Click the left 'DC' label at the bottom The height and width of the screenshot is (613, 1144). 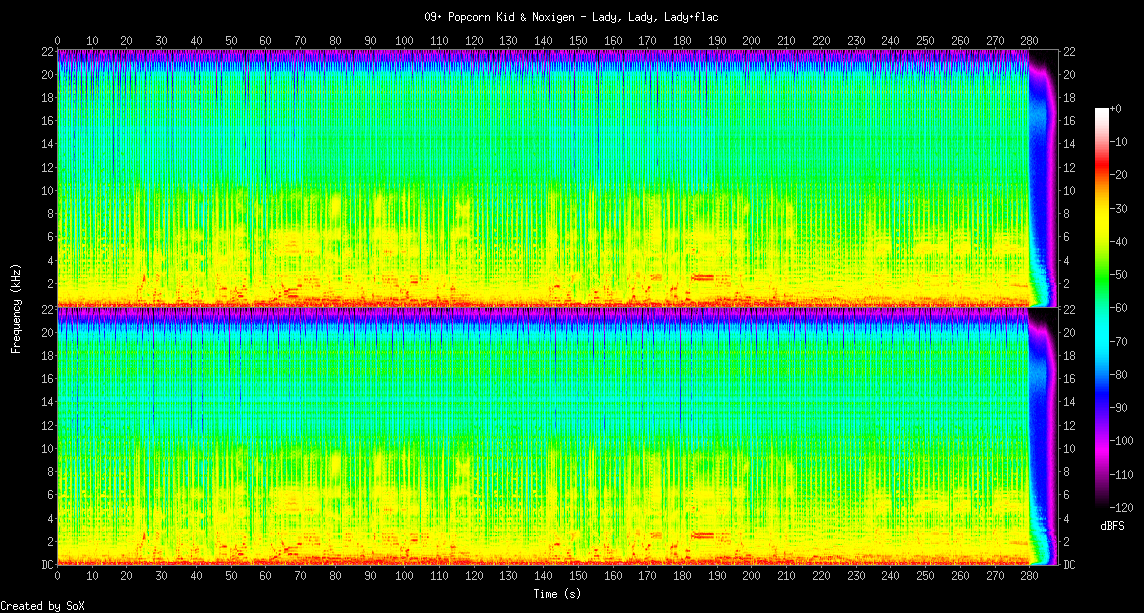tap(46, 565)
